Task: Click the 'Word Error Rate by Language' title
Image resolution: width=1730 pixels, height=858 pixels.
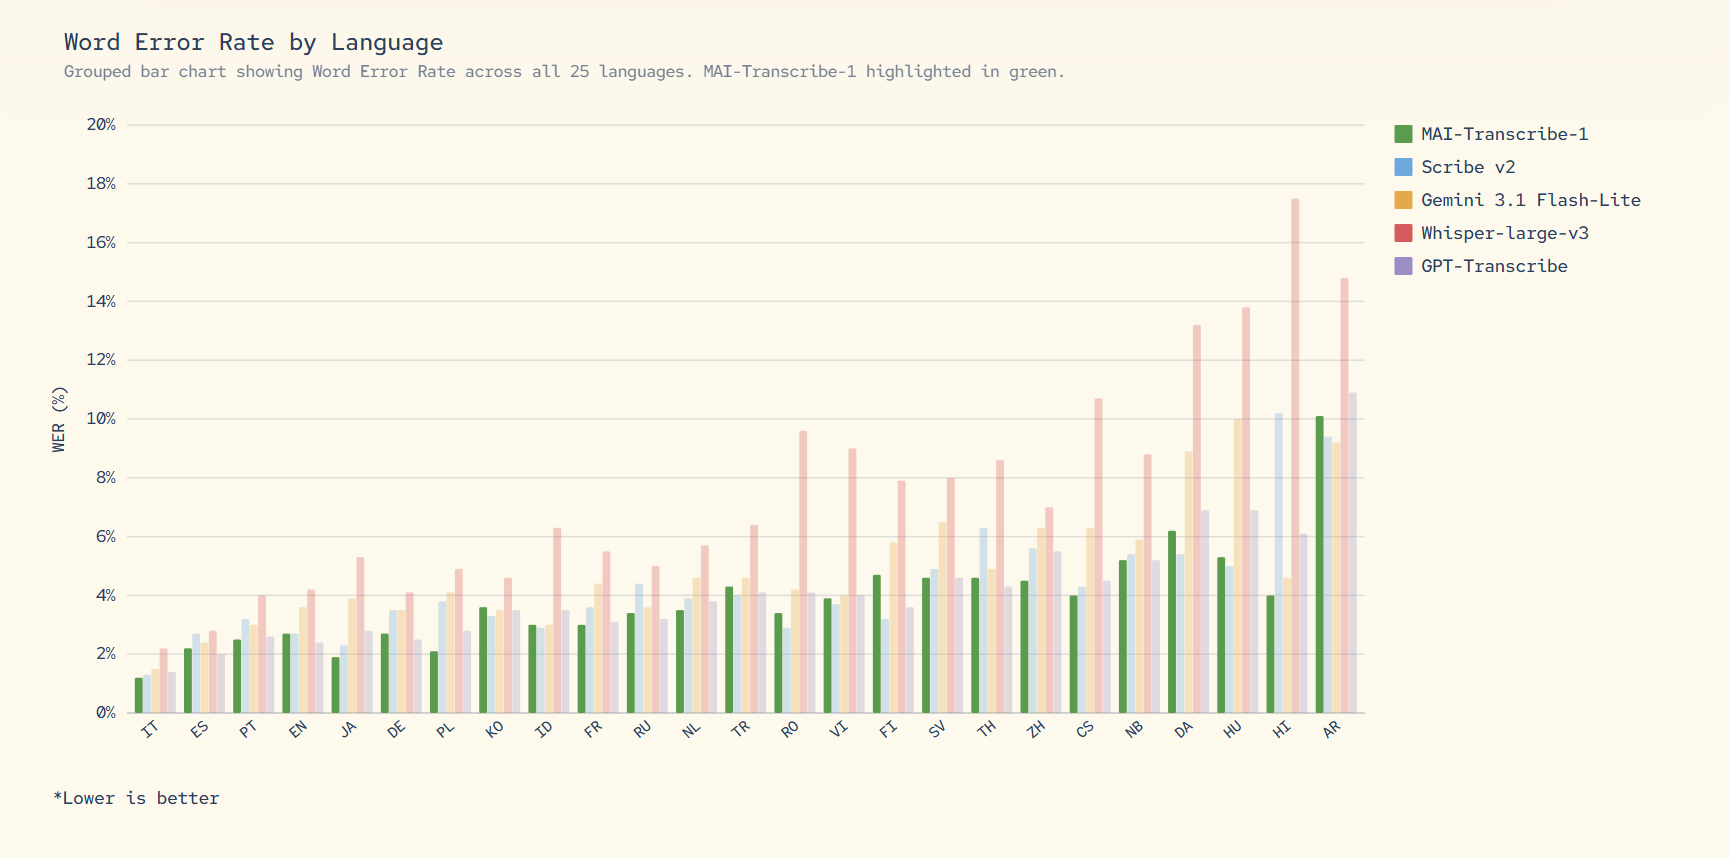Action: pyautogui.click(x=253, y=42)
